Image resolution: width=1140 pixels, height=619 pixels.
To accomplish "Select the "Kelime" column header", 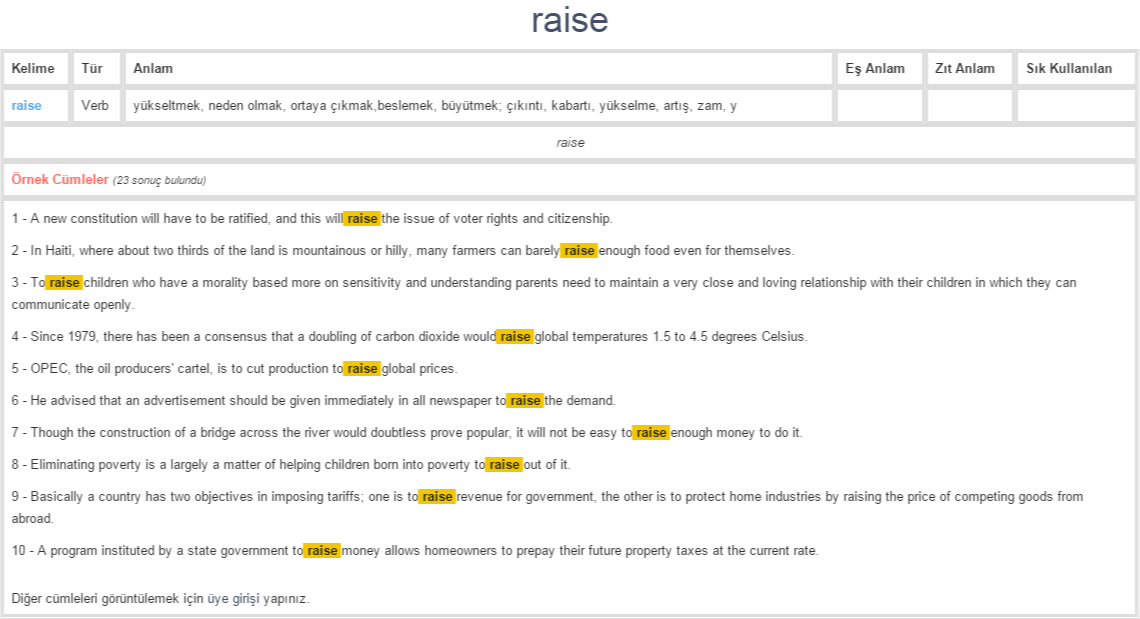I will click(x=33, y=69).
